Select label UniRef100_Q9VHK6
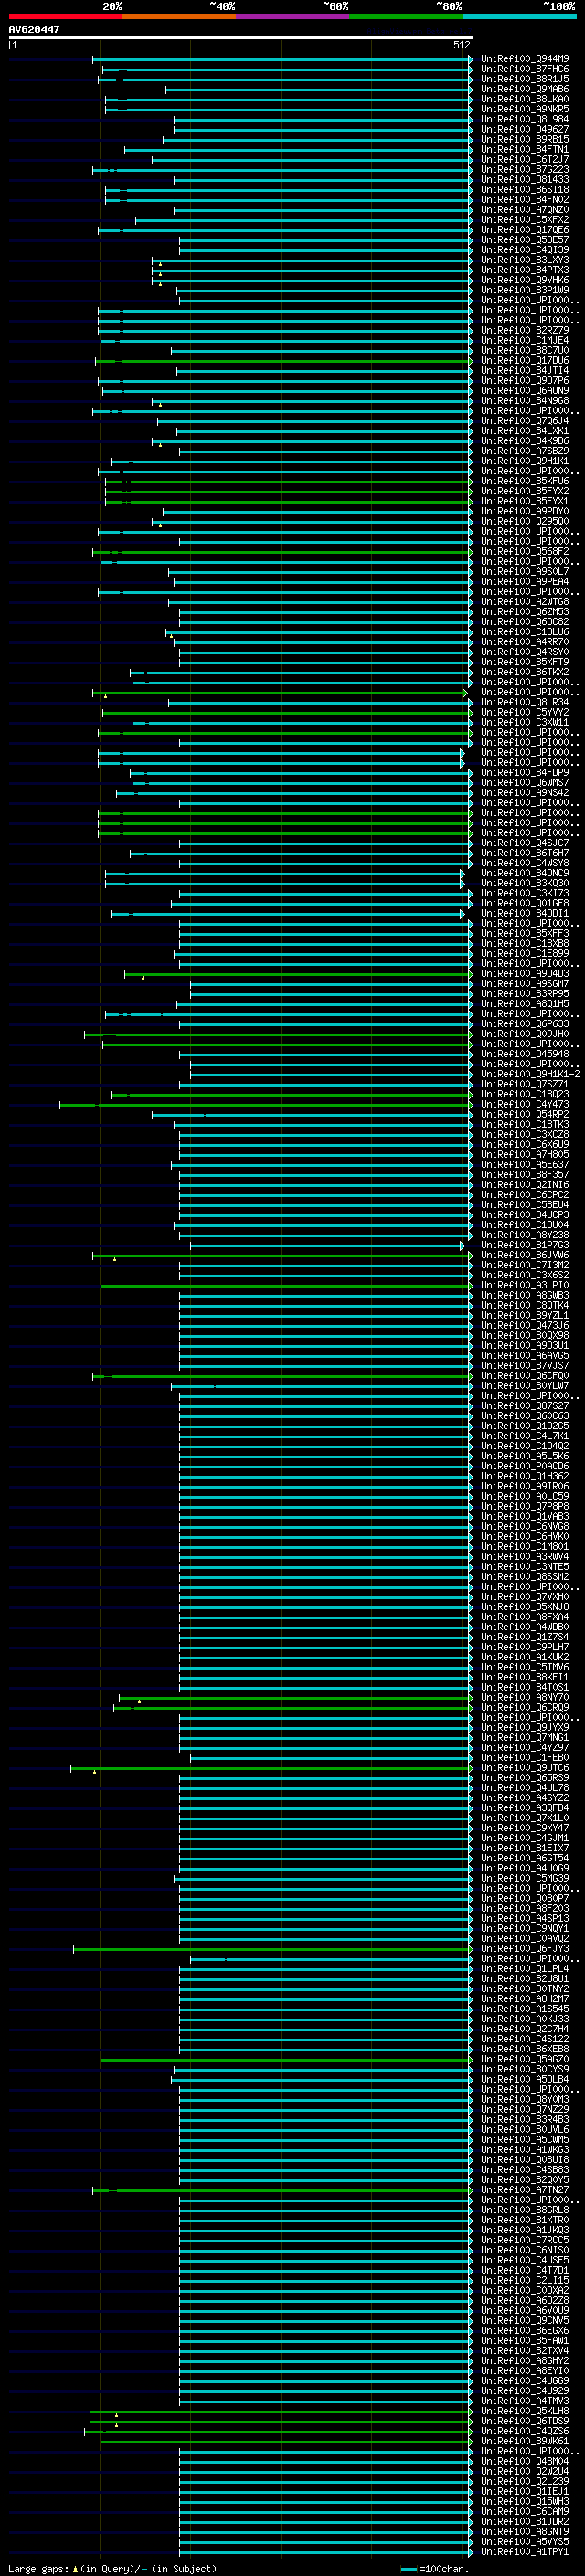Image resolution: width=585 pixels, height=2576 pixels. click(524, 280)
